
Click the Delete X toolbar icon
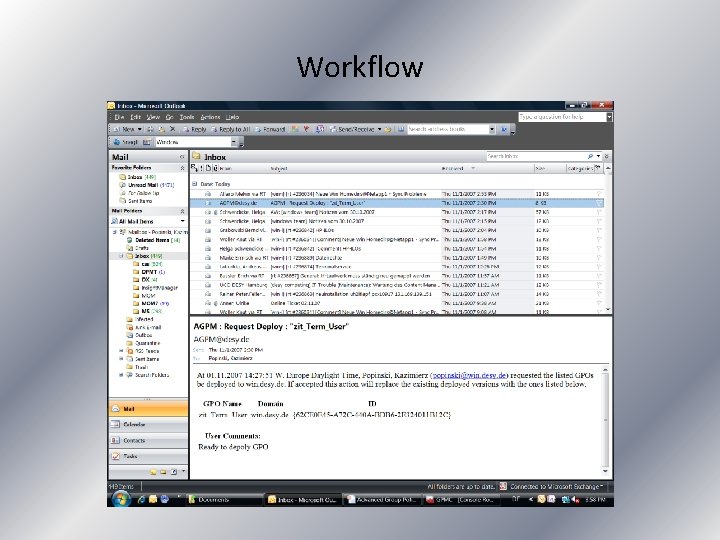point(173,129)
